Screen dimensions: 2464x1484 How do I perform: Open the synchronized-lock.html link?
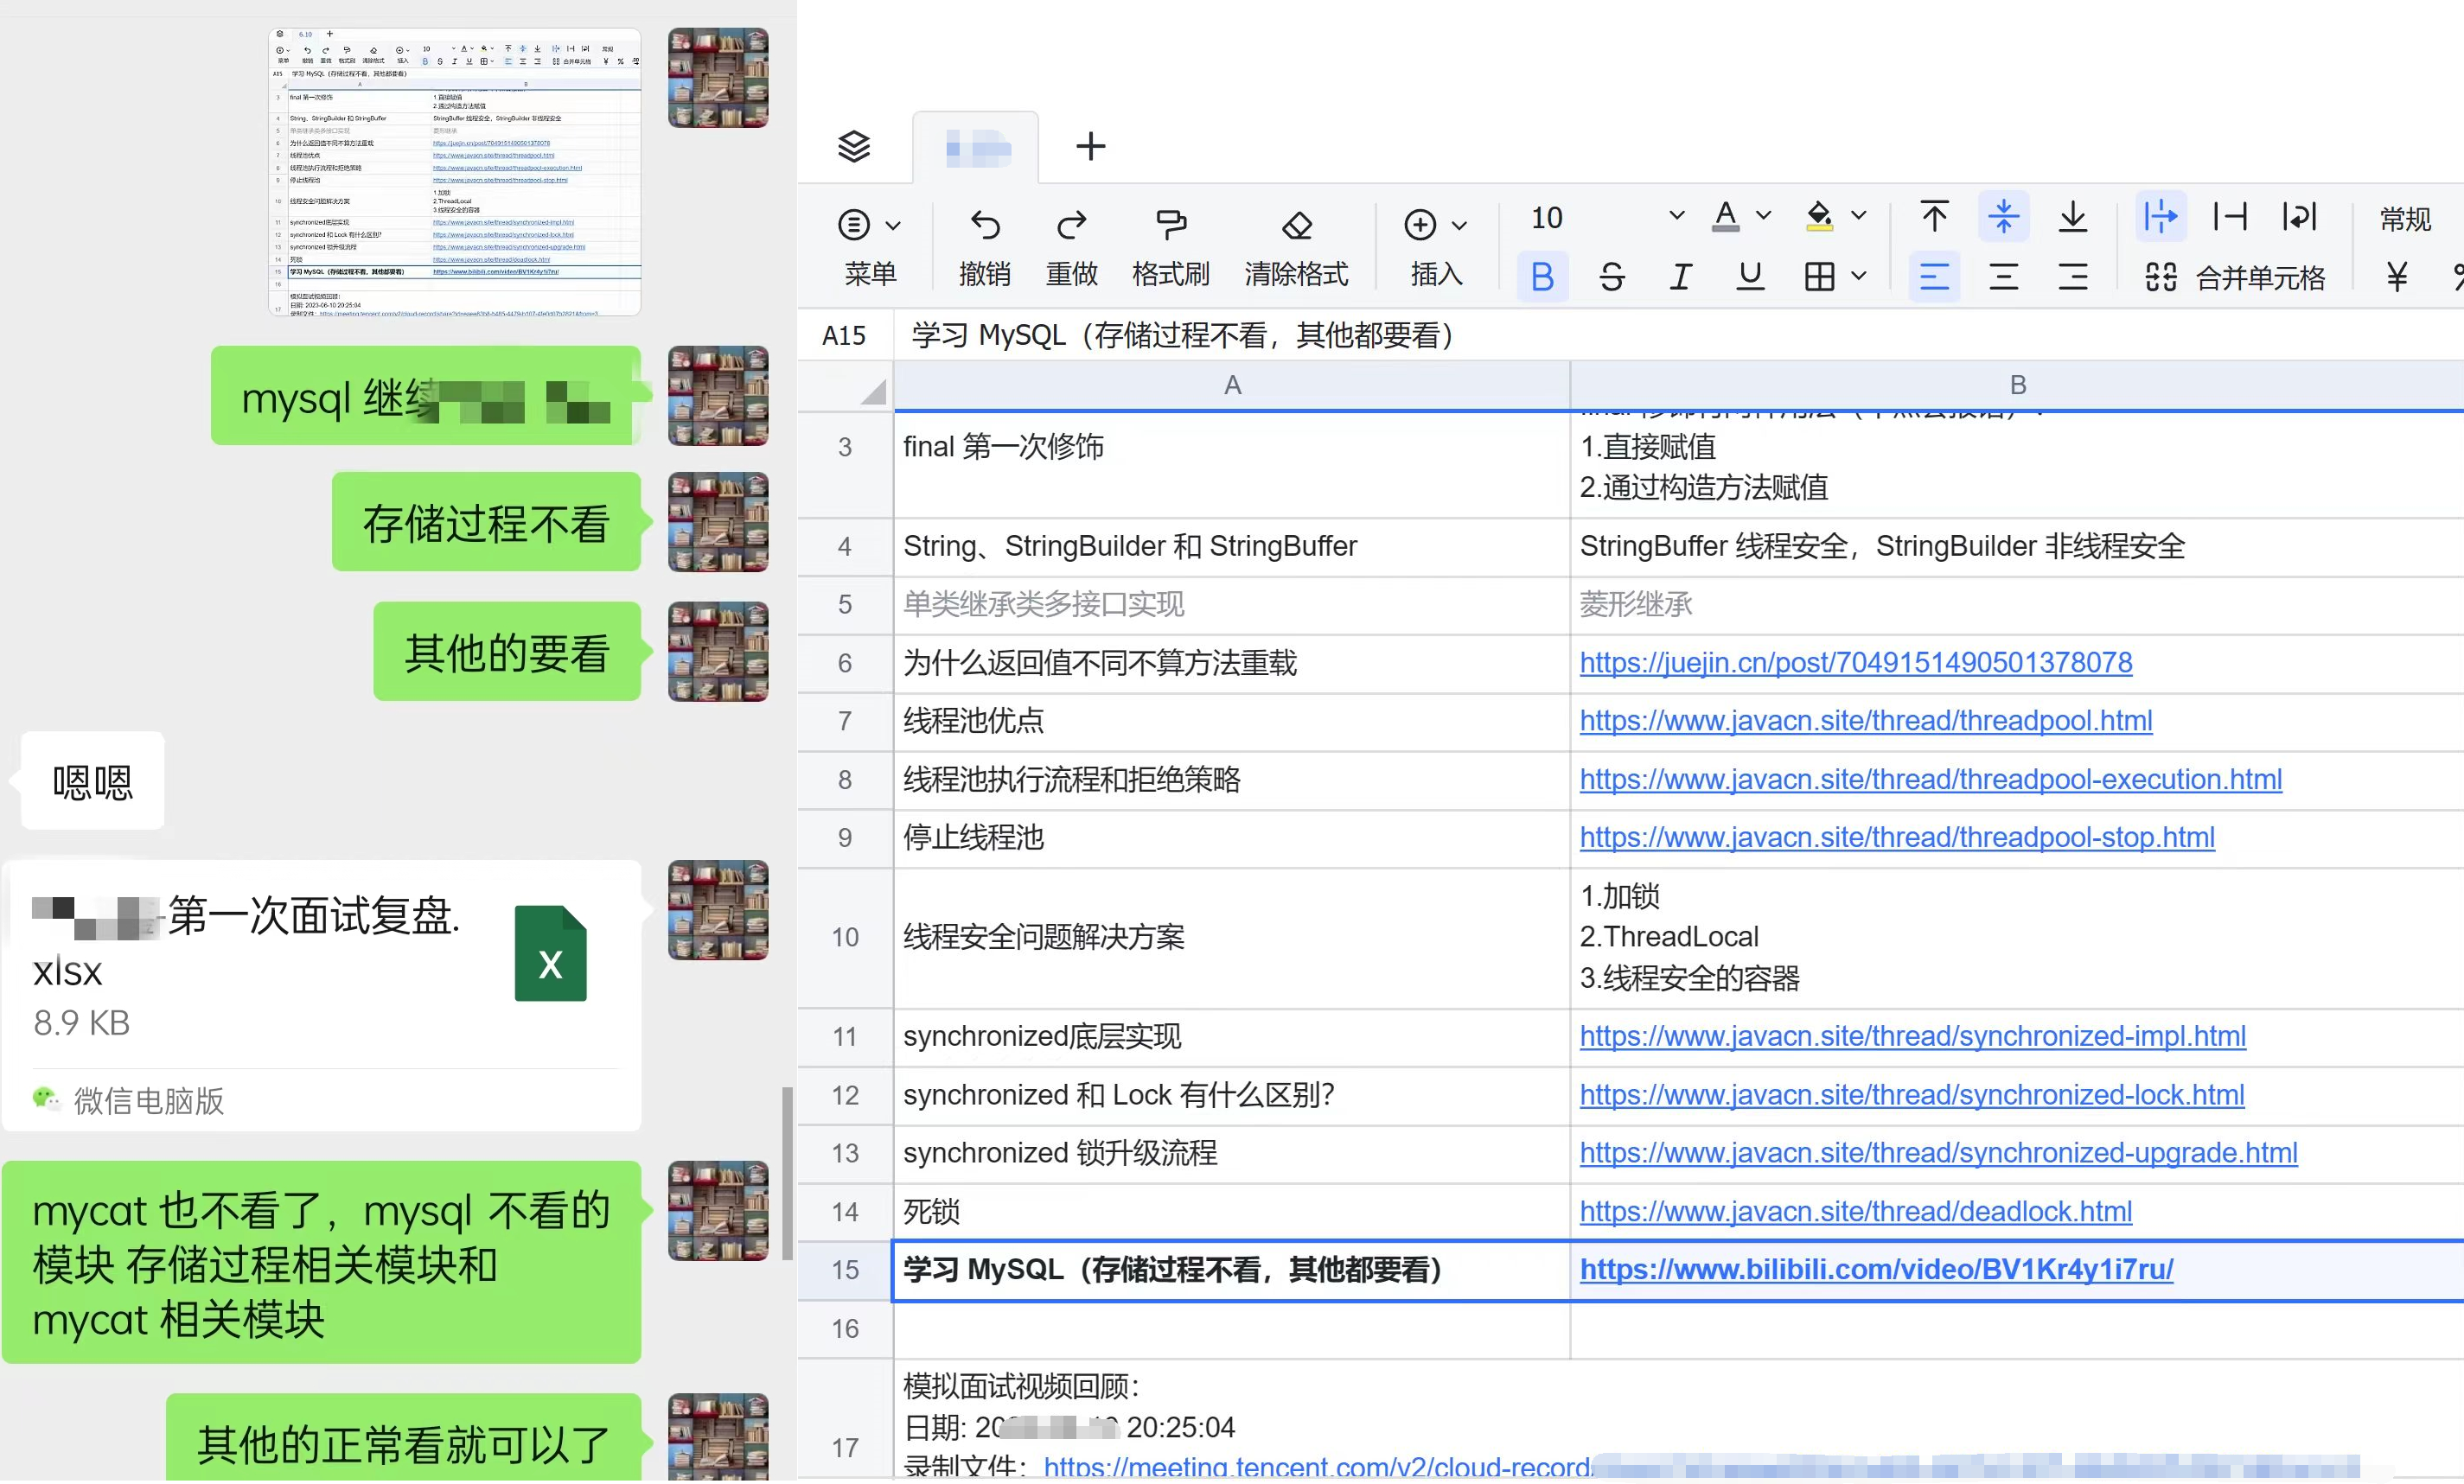click(x=1912, y=1095)
